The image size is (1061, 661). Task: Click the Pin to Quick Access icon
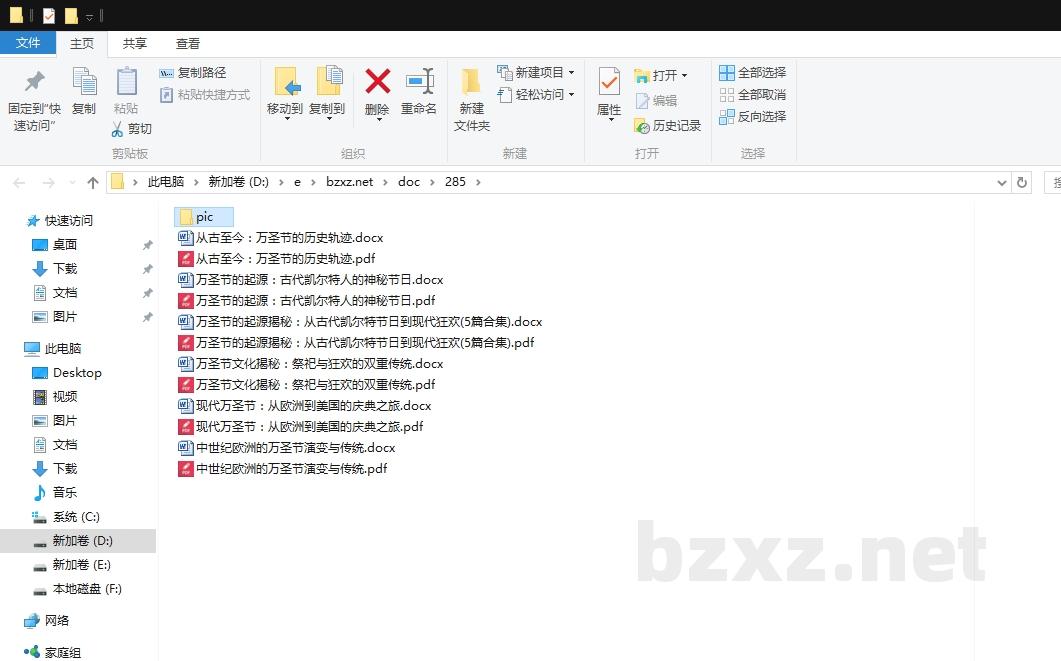tap(34, 82)
